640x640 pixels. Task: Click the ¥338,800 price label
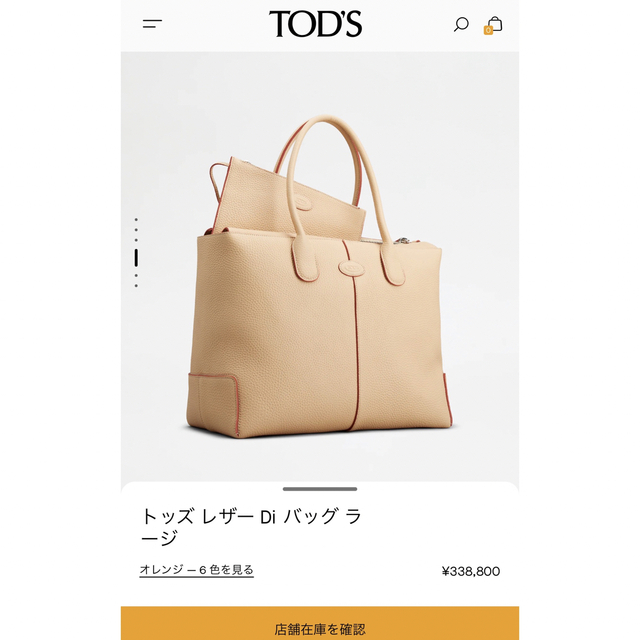pos(471,571)
